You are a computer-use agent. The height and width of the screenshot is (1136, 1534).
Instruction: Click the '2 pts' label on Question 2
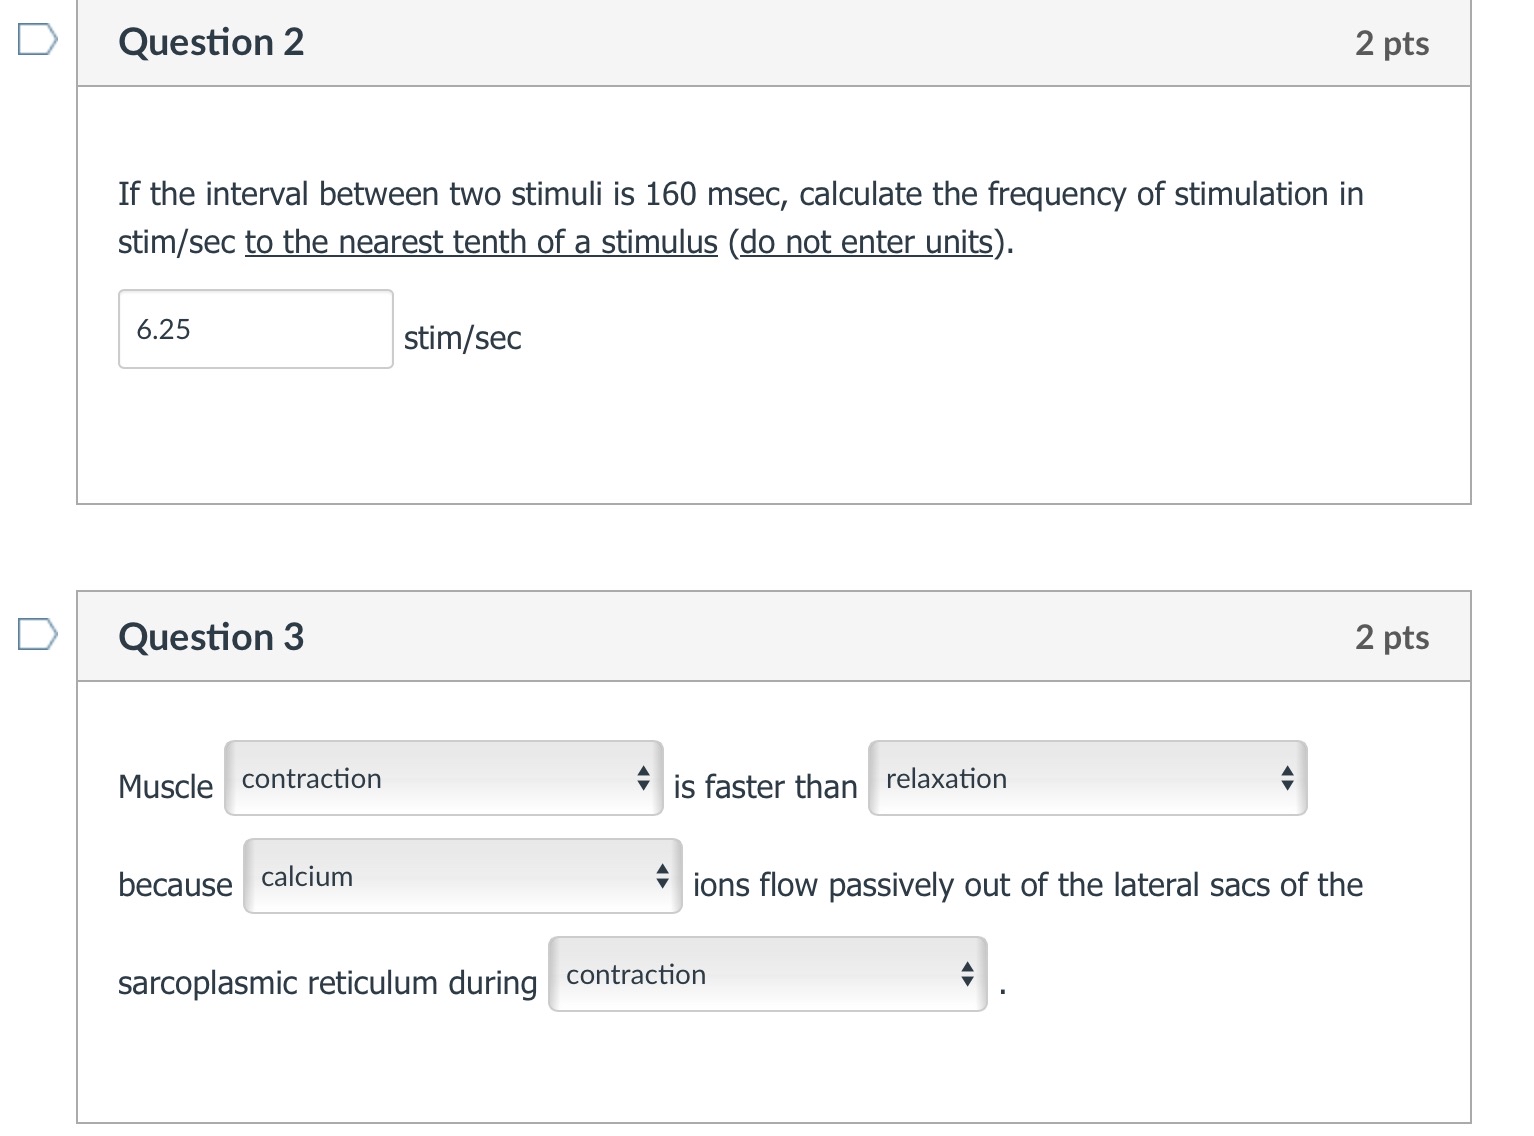click(1394, 42)
